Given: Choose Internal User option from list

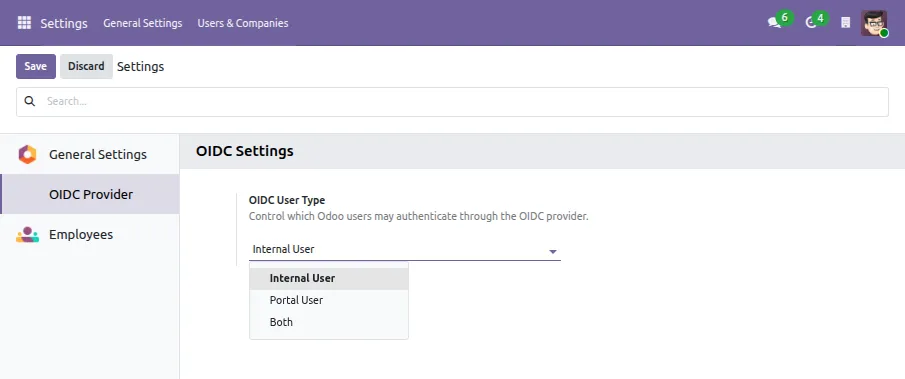Looking at the screenshot, I should tap(329, 278).
